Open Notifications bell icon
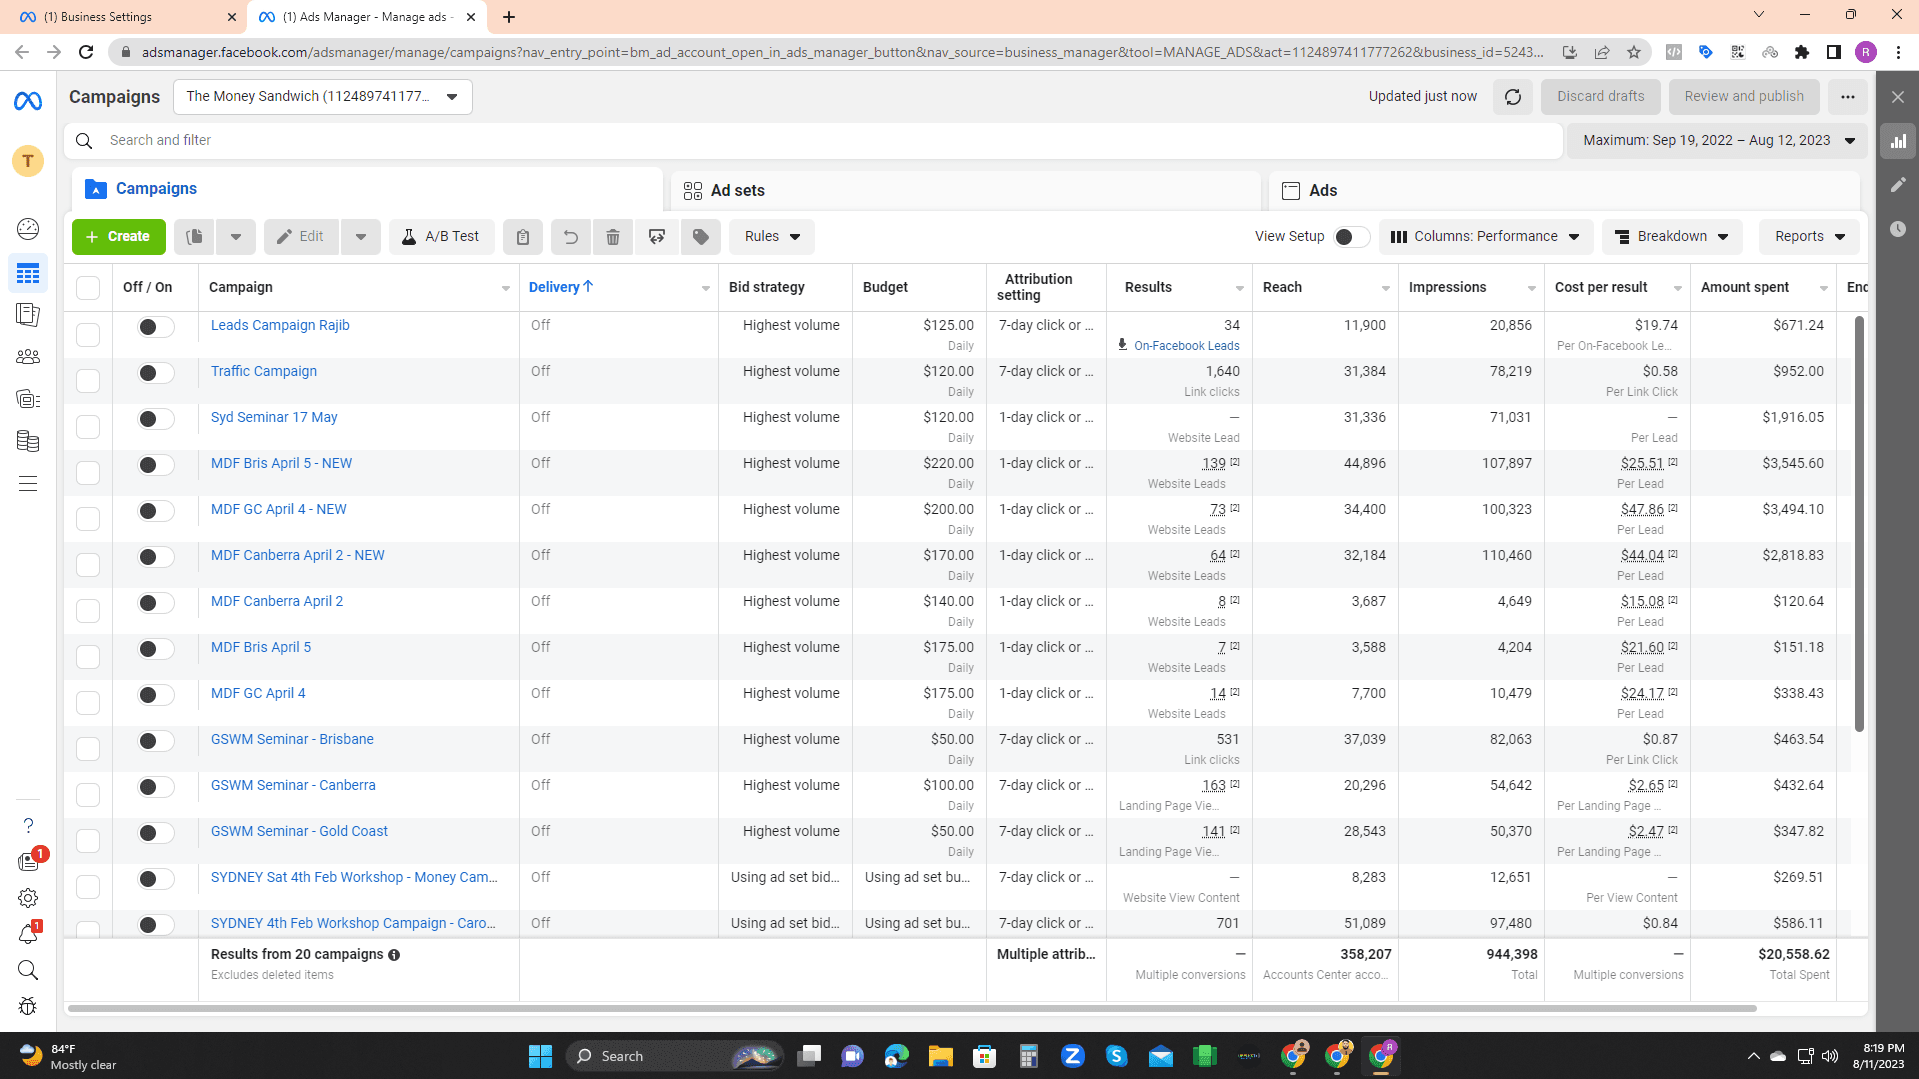The height and width of the screenshot is (1079, 1919). coord(28,934)
